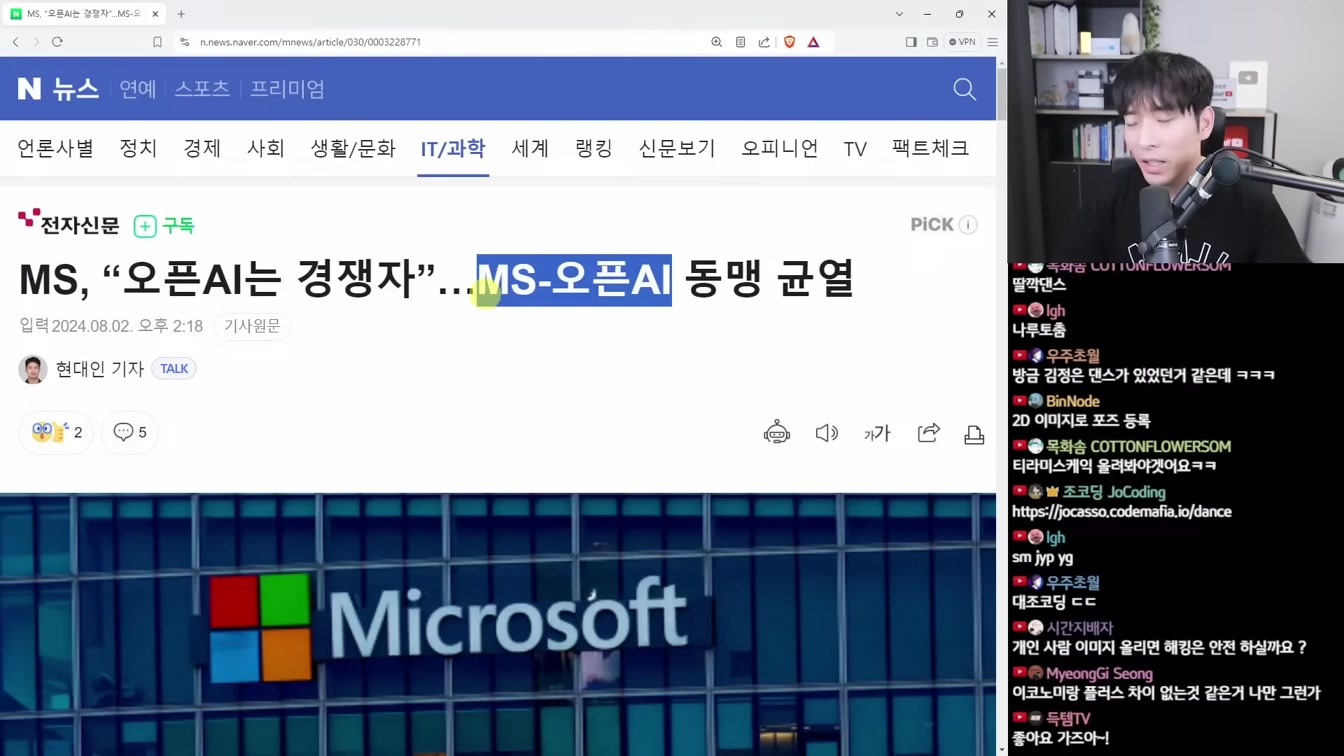Click the Brave Rewards triangle icon

pyautogui.click(x=813, y=42)
